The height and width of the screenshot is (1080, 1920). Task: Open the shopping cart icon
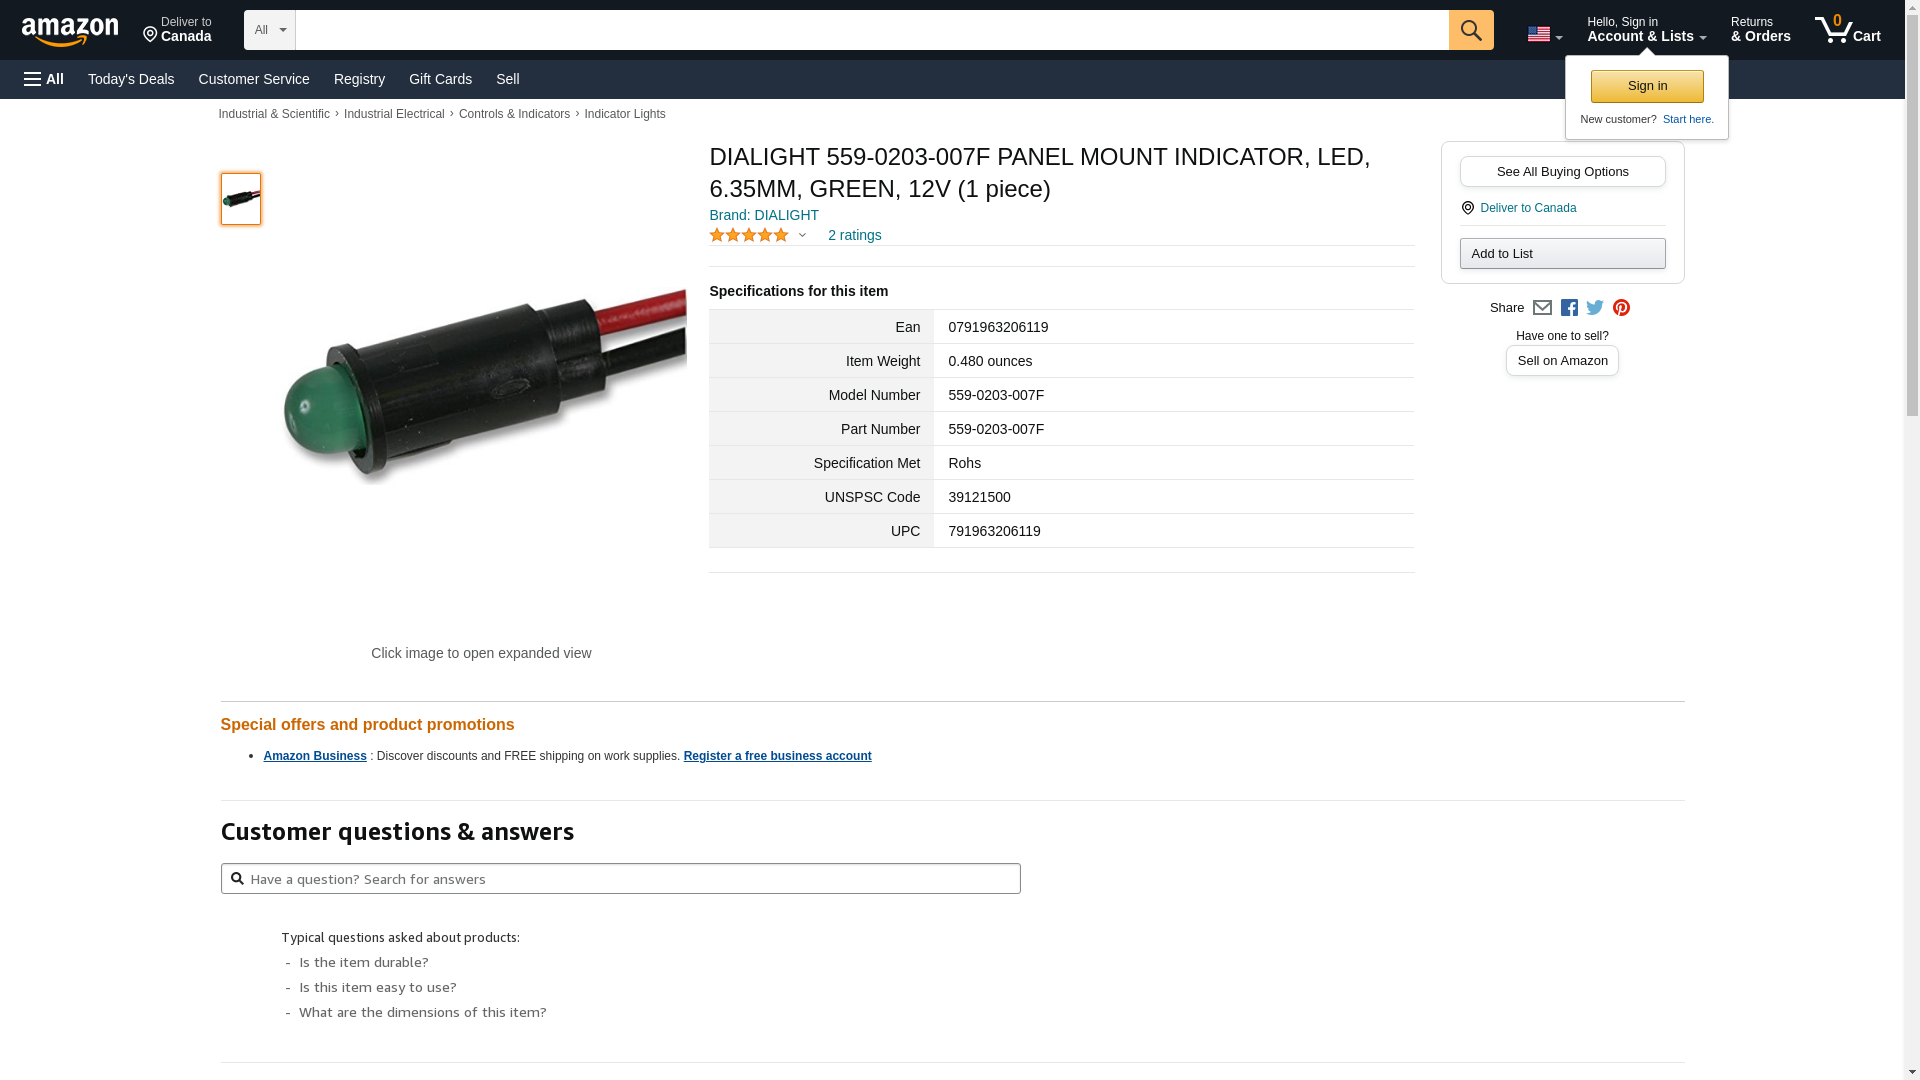[x=1848, y=30]
